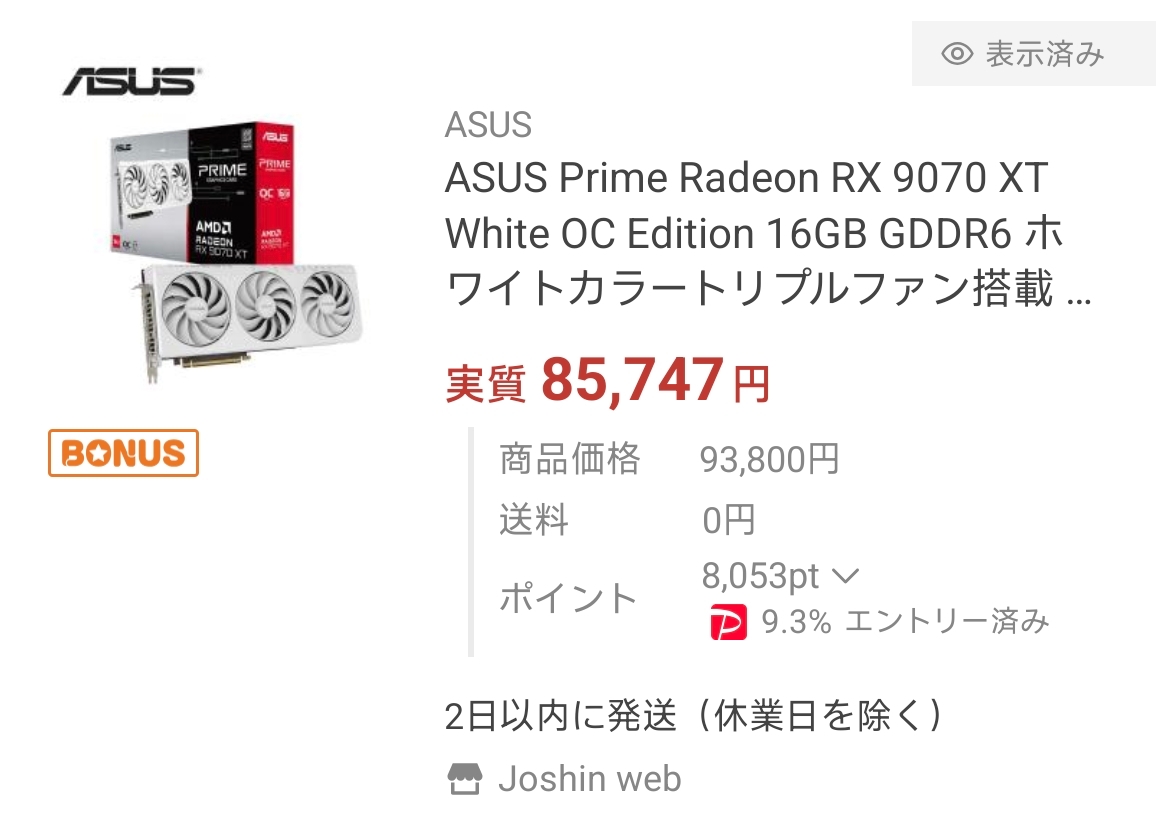Click the ASUS logo above the product image

click(130, 80)
